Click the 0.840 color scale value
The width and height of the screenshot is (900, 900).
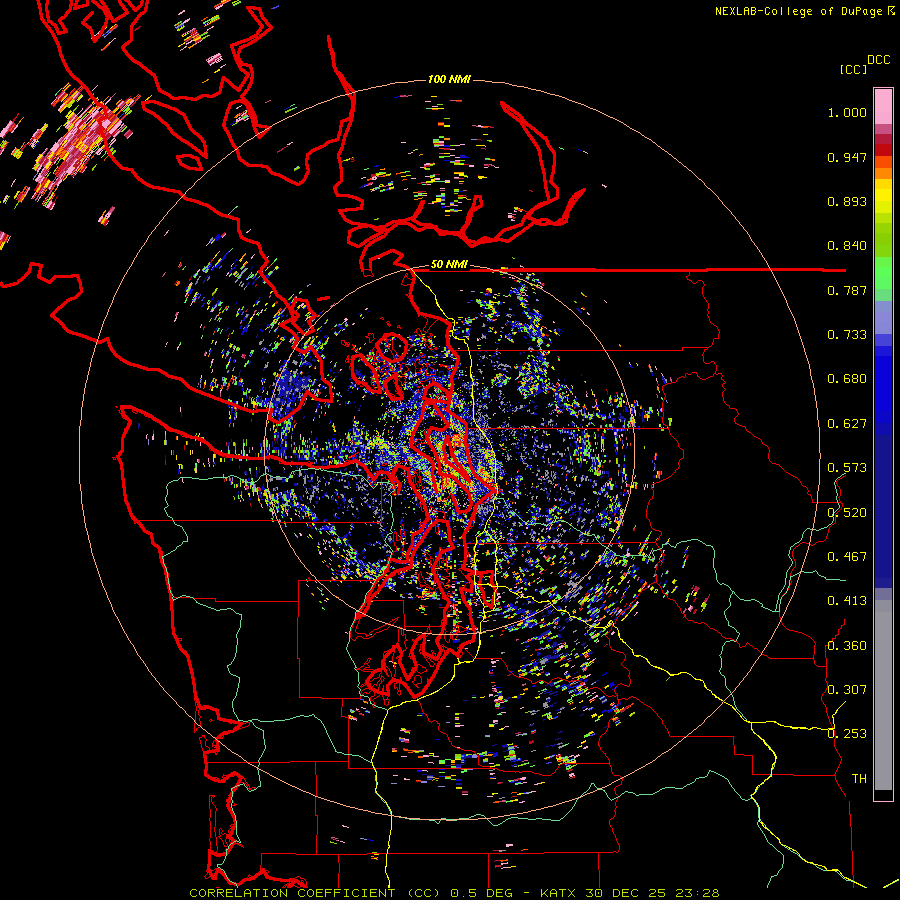[x=847, y=246]
